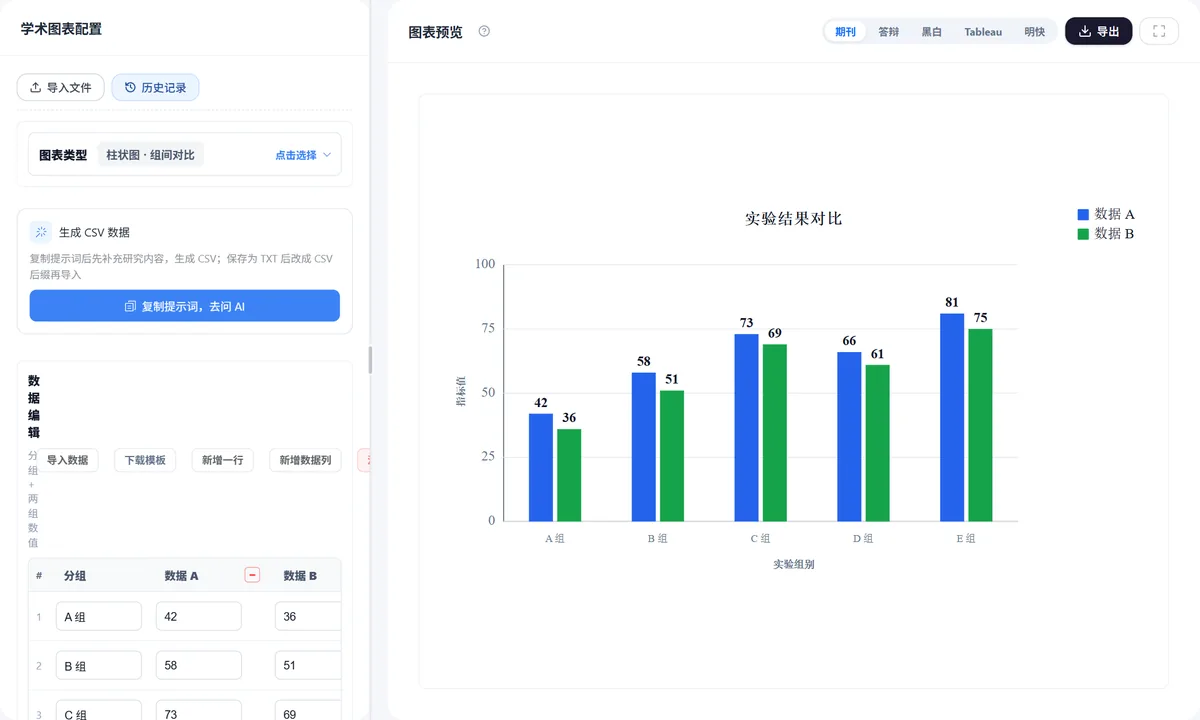Click the 图表预览 heading

point(436,32)
